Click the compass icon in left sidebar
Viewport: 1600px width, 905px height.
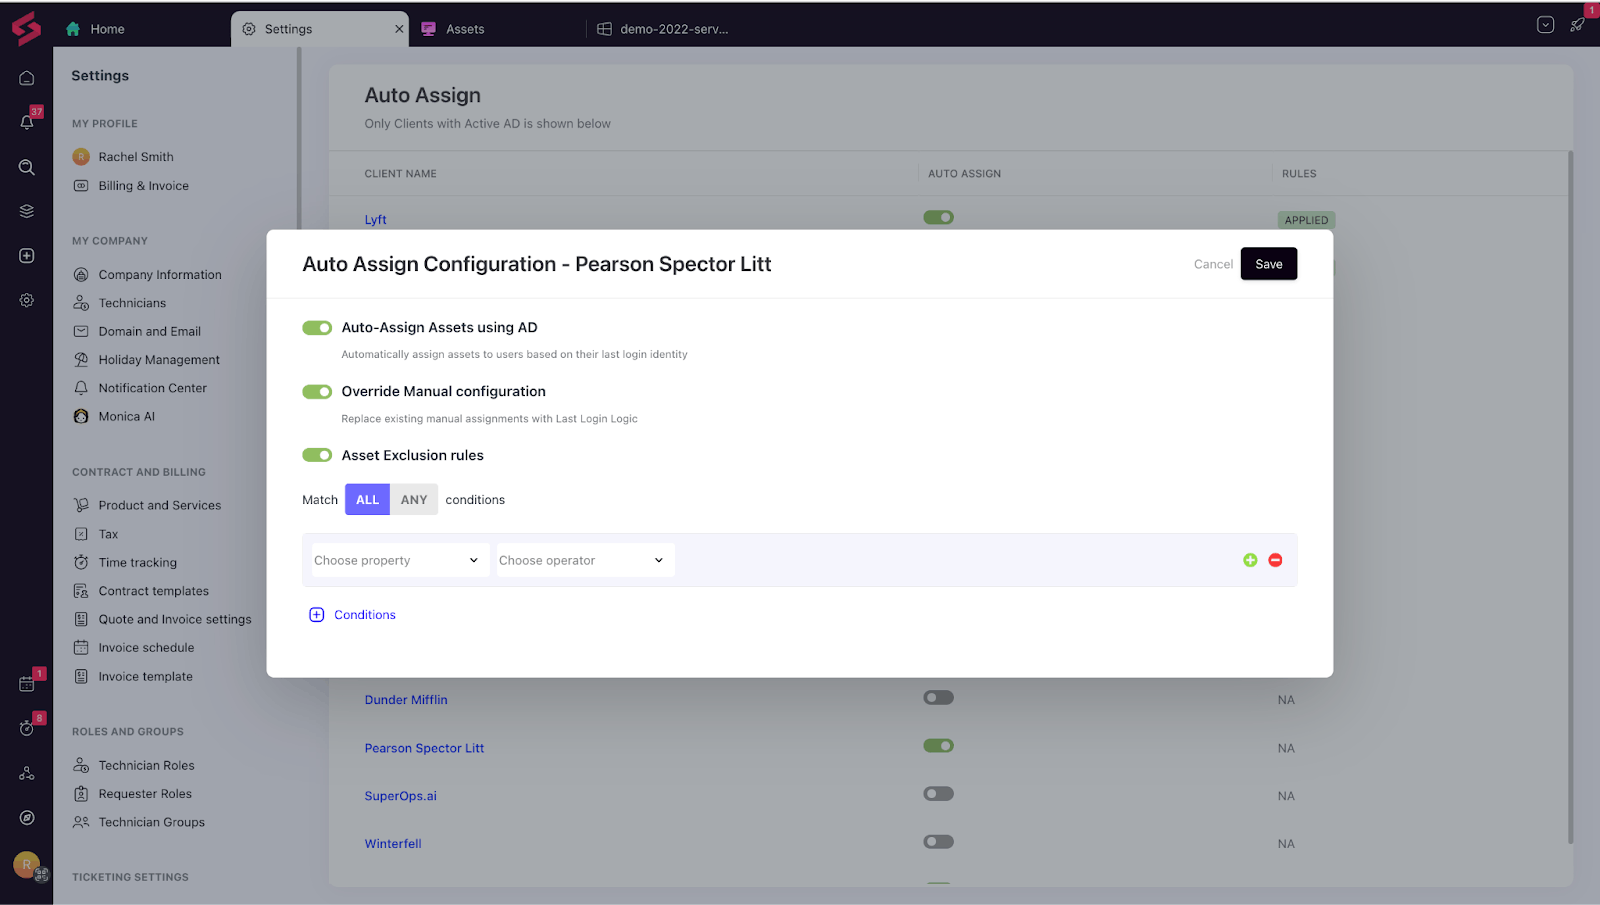tap(27, 818)
